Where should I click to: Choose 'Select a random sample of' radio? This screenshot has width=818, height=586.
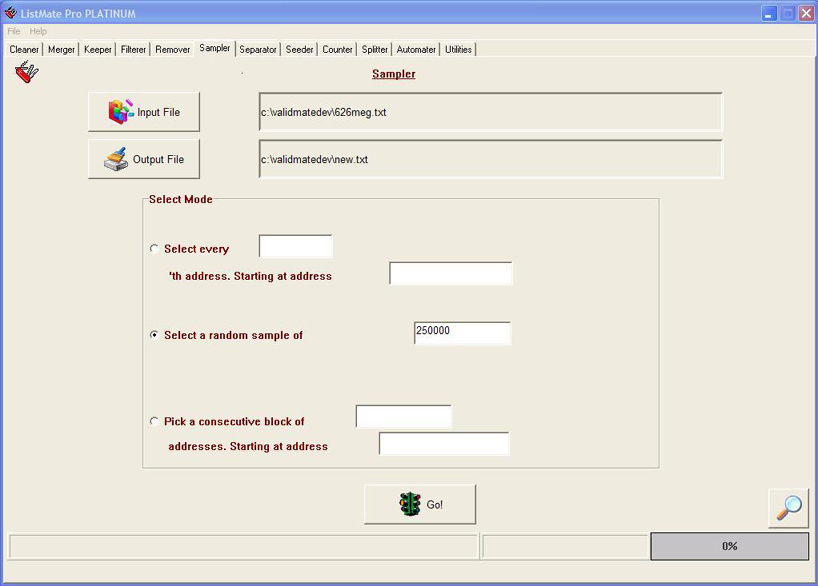tap(154, 335)
